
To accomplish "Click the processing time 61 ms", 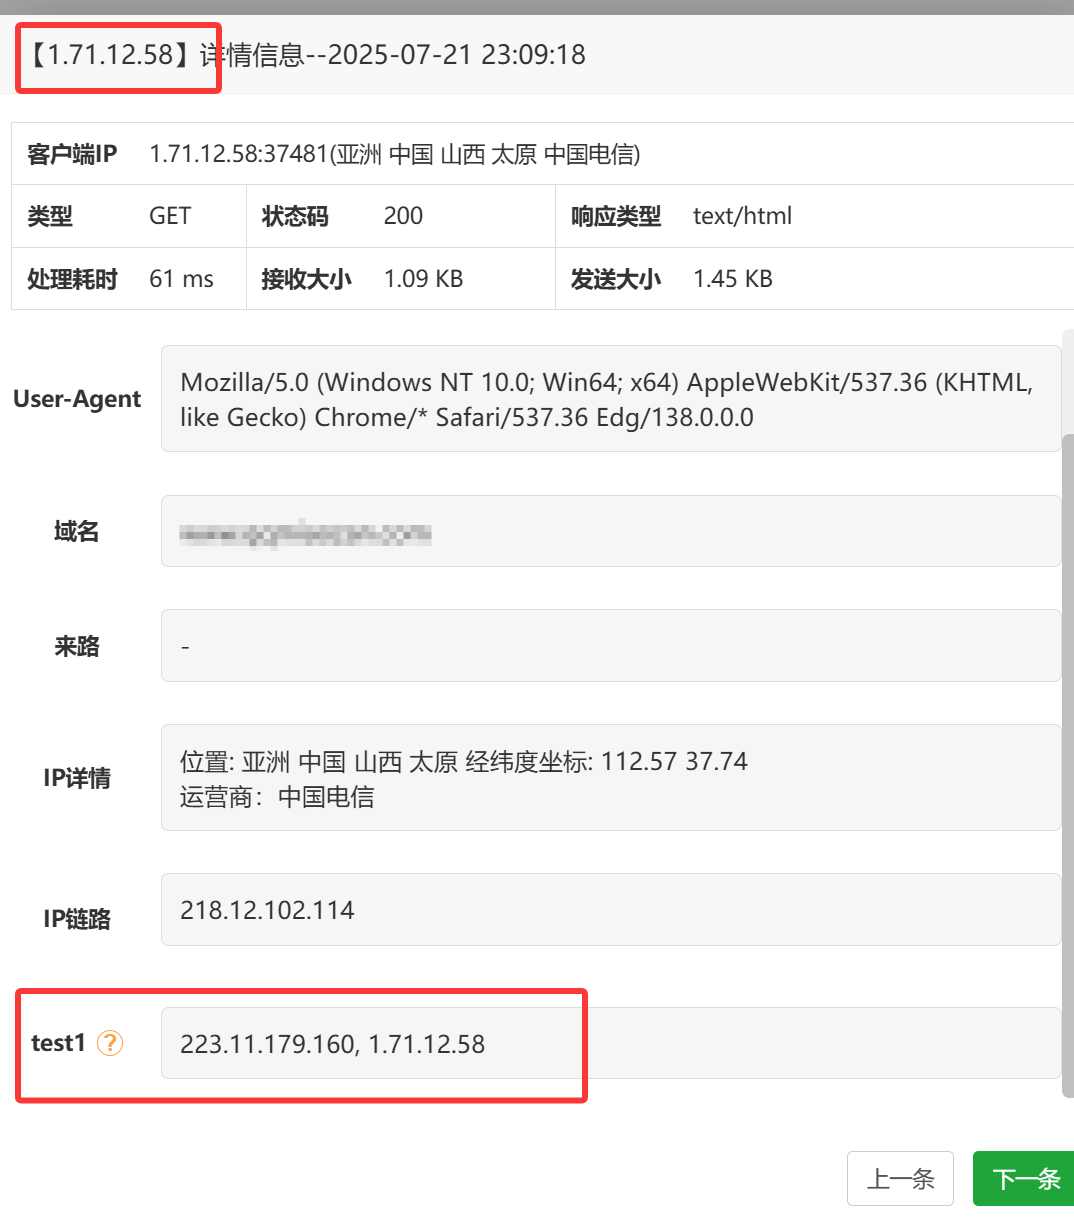I will point(181,279).
